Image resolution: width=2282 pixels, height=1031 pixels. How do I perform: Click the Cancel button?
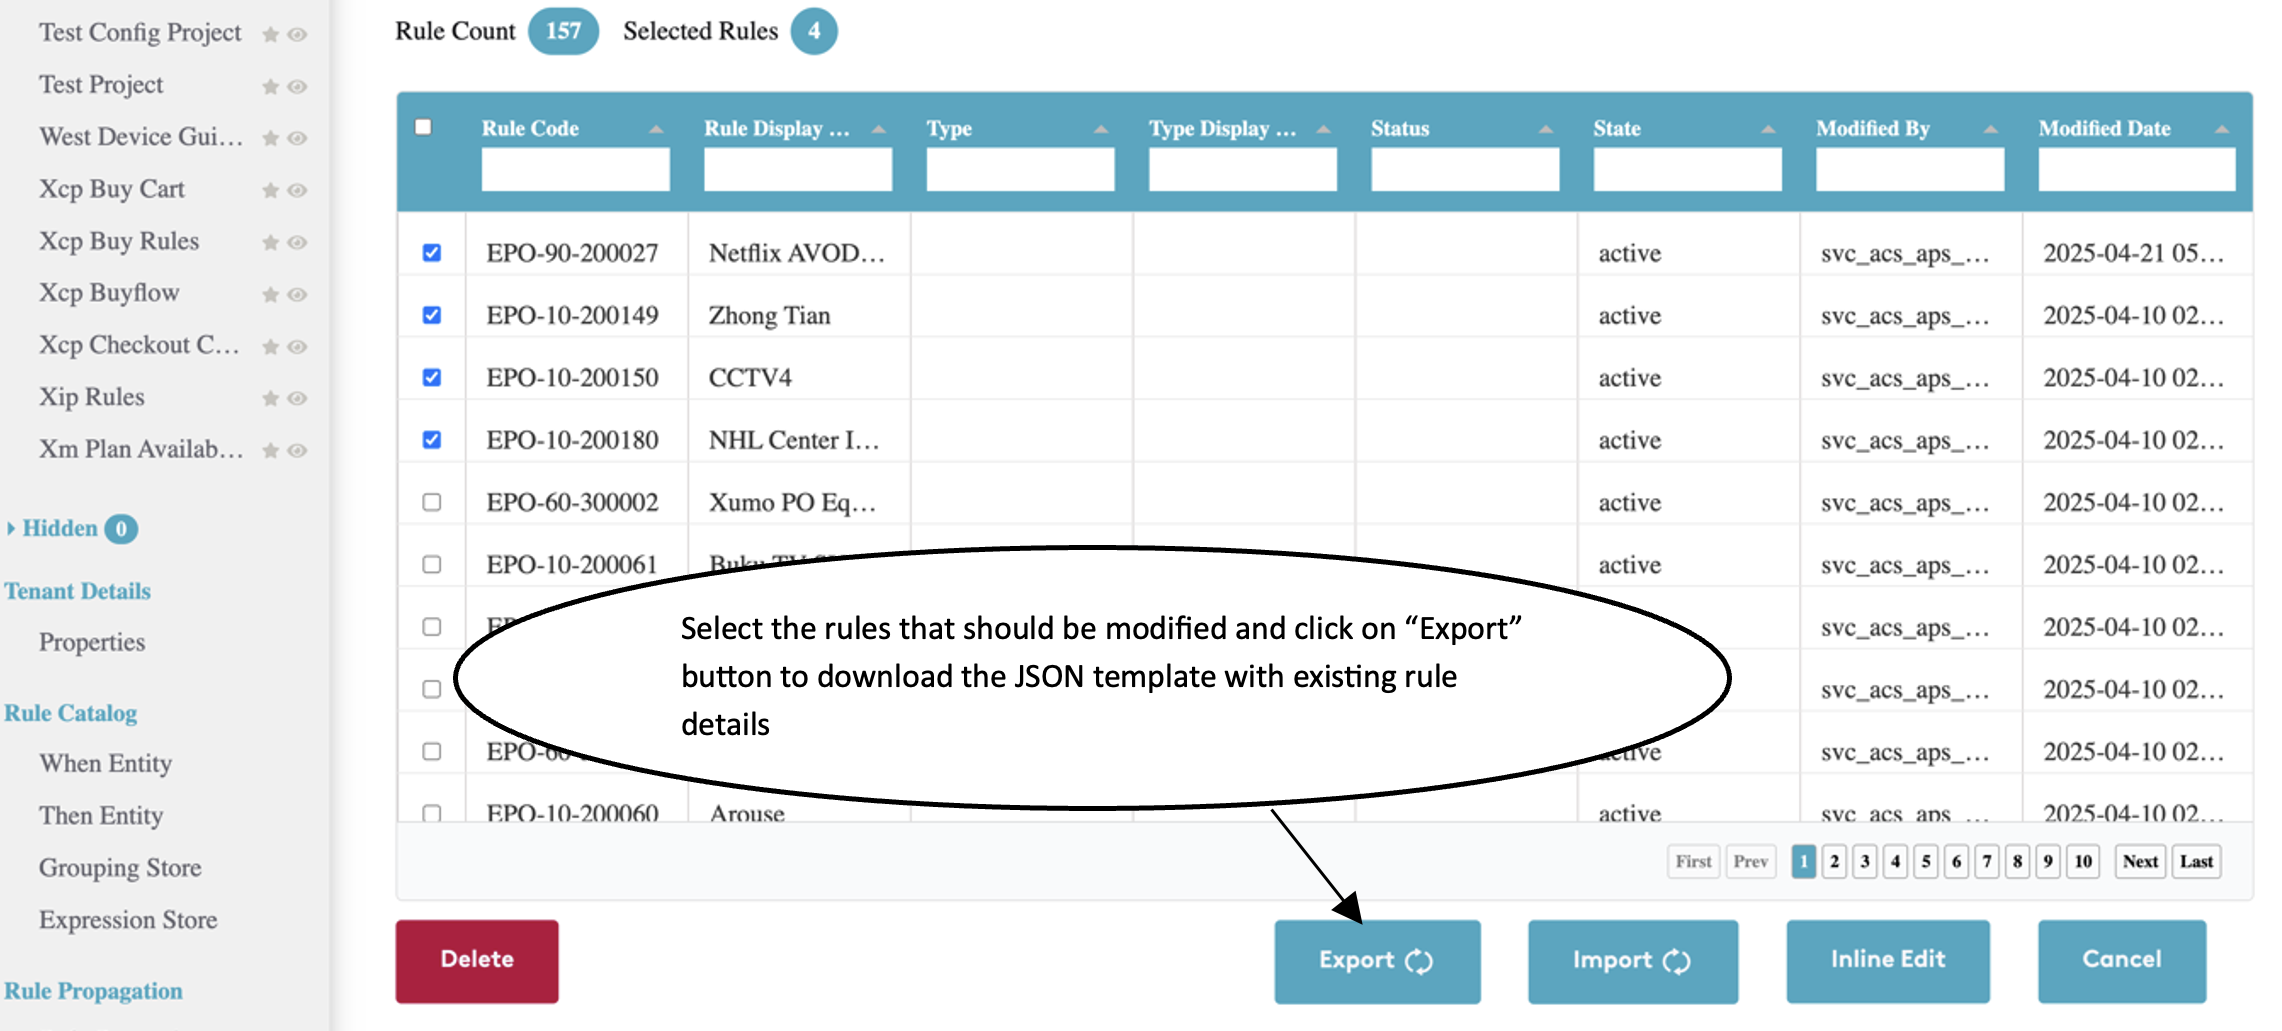pyautogui.click(x=2122, y=961)
